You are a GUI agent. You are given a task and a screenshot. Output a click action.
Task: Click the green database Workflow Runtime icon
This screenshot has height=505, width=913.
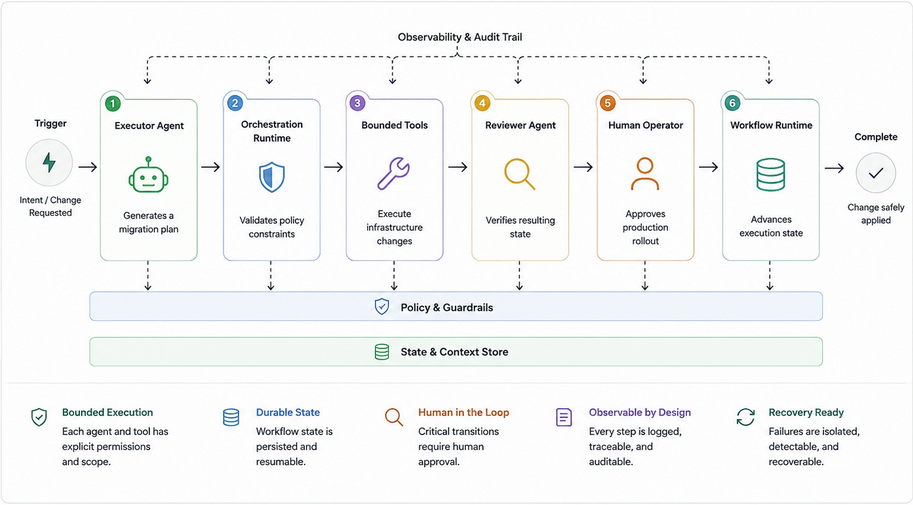pos(770,175)
